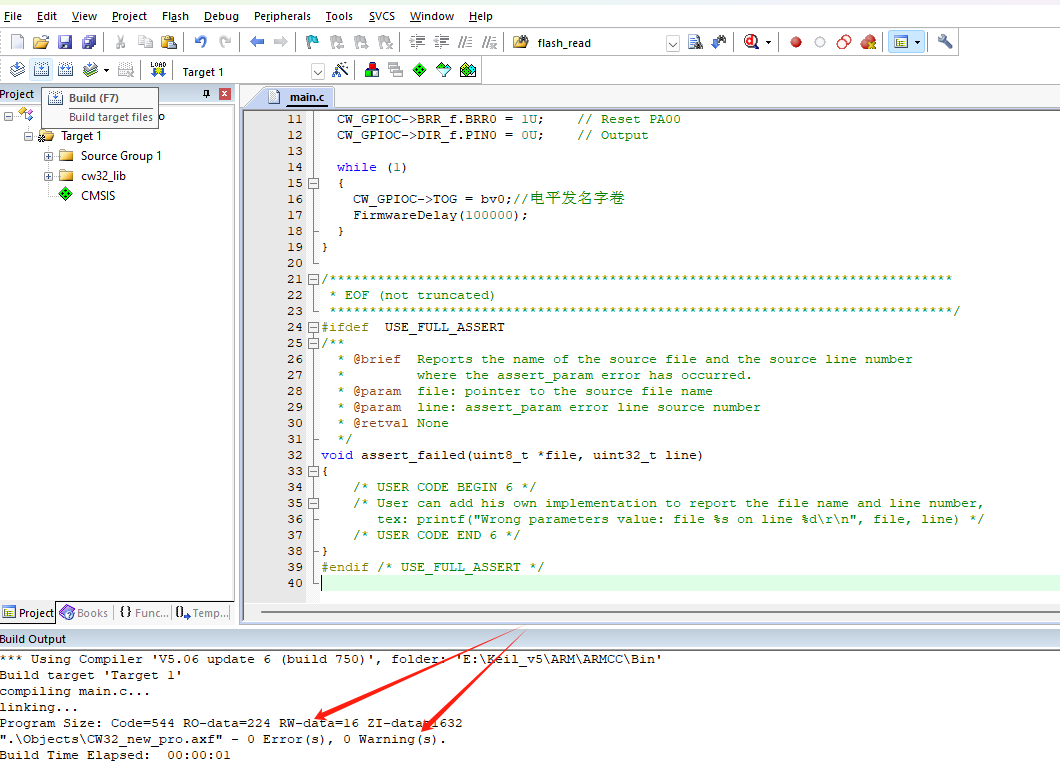Switch to the Temp... tab
The image size is (1060, 766).
click(x=203, y=613)
